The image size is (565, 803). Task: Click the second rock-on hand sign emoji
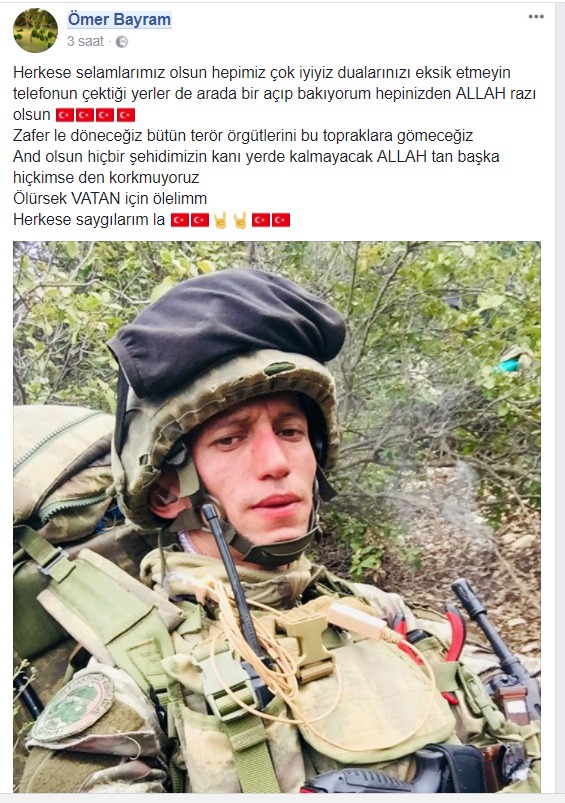(x=240, y=220)
